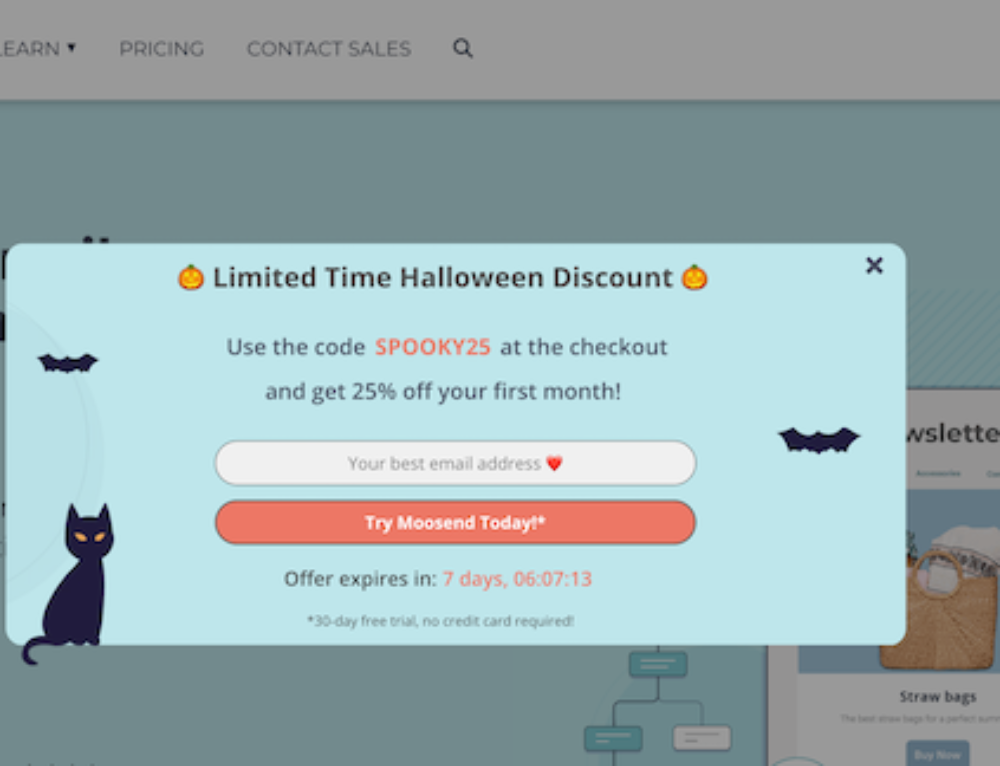Open the PRICING menu item

[x=161, y=48]
